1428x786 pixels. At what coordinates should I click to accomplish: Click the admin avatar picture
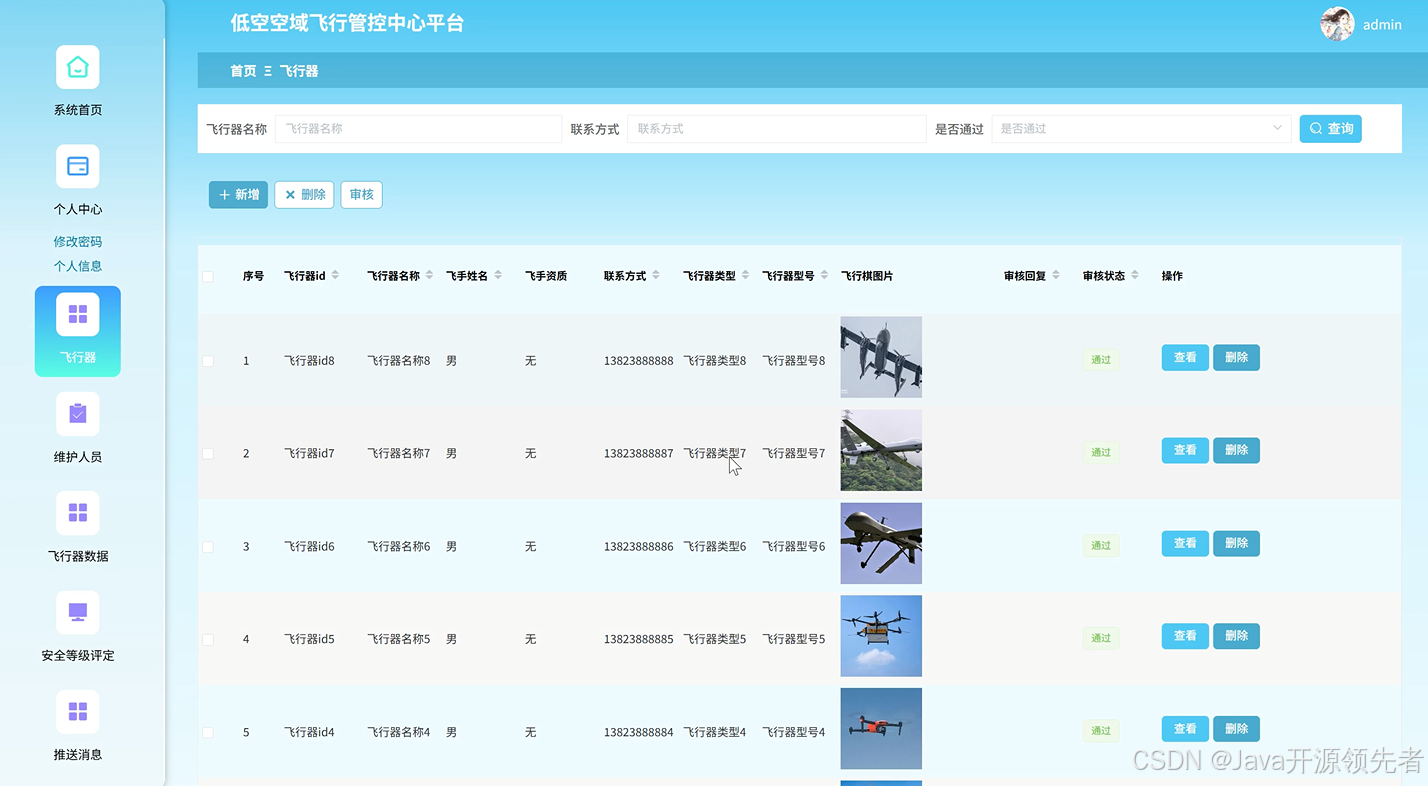pos(1337,24)
